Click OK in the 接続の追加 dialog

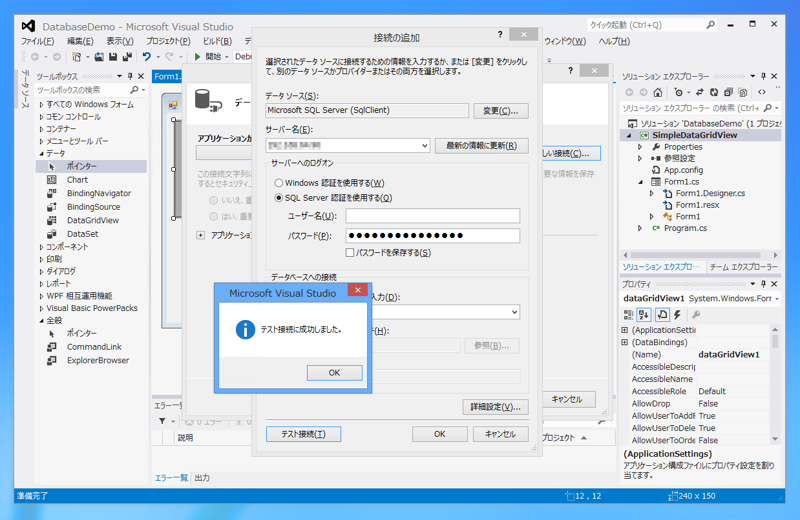click(439, 434)
